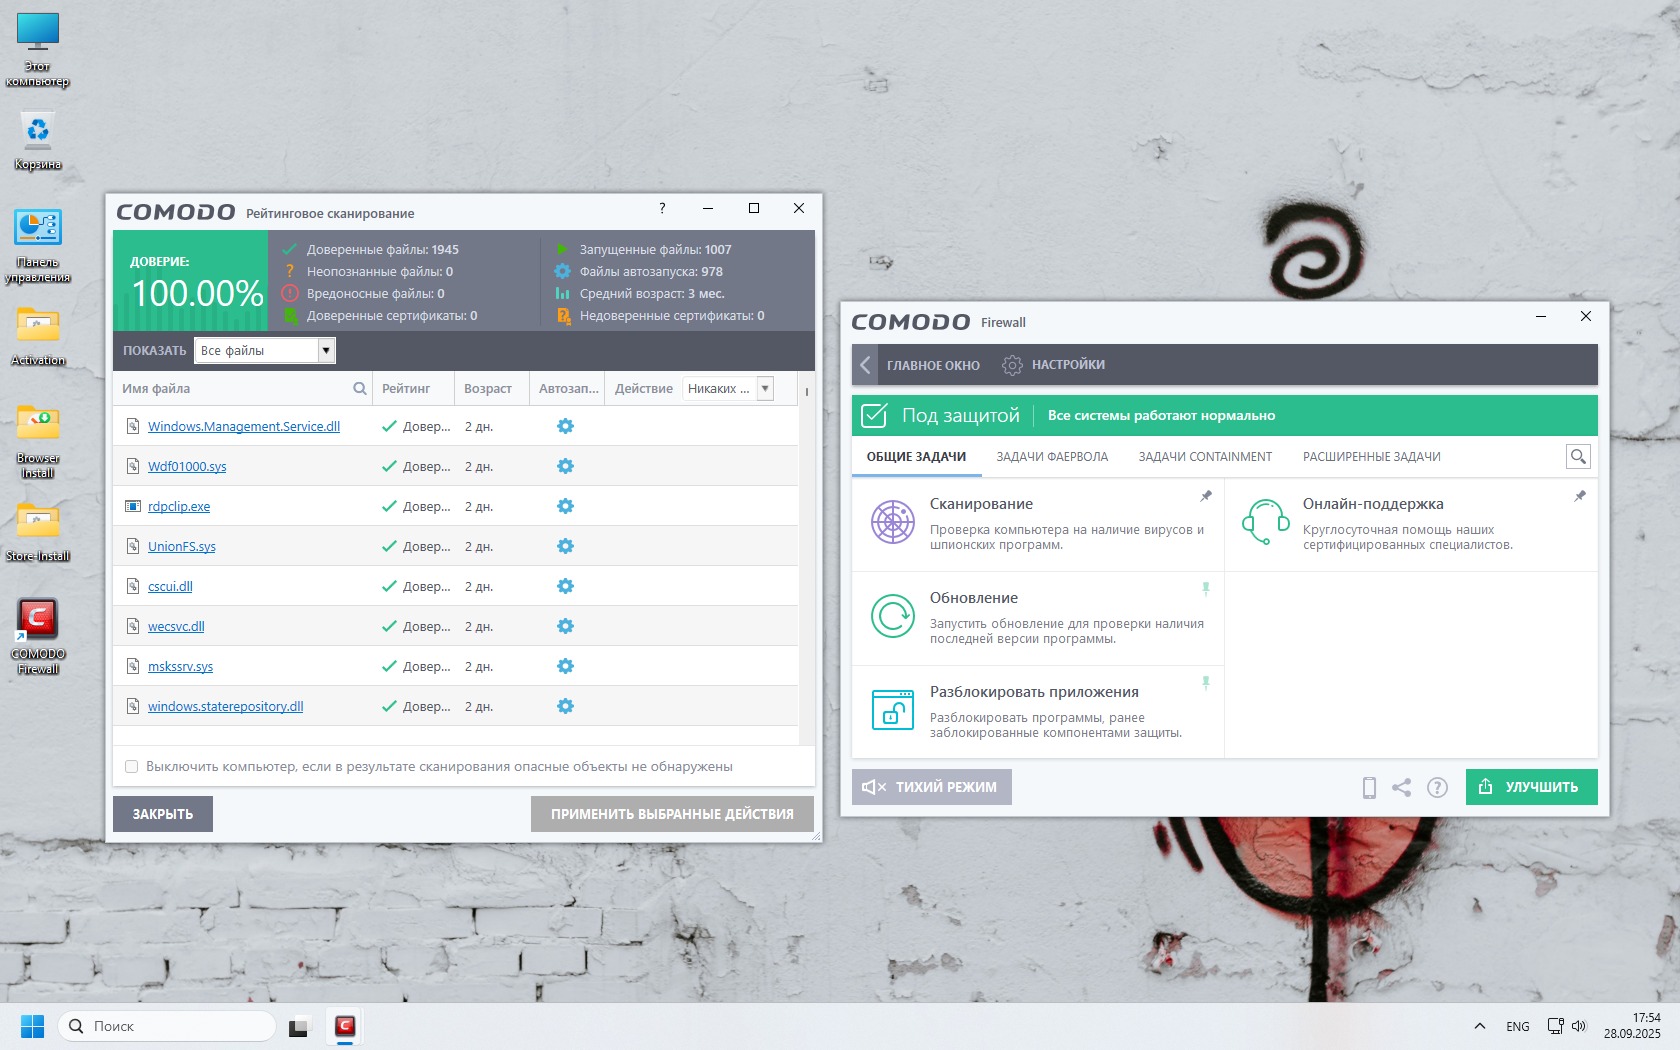Select the Activation desktop folder
Image resolution: width=1680 pixels, height=1050 pixels.
tap(38, 336)
